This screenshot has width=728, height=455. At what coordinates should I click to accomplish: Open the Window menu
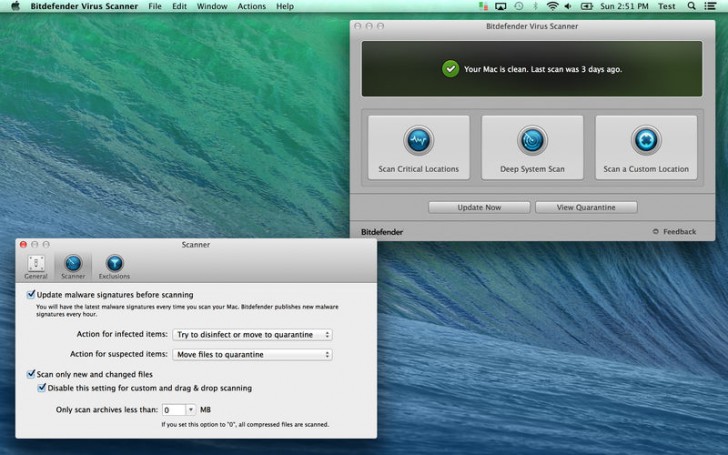tap(212, 6)
